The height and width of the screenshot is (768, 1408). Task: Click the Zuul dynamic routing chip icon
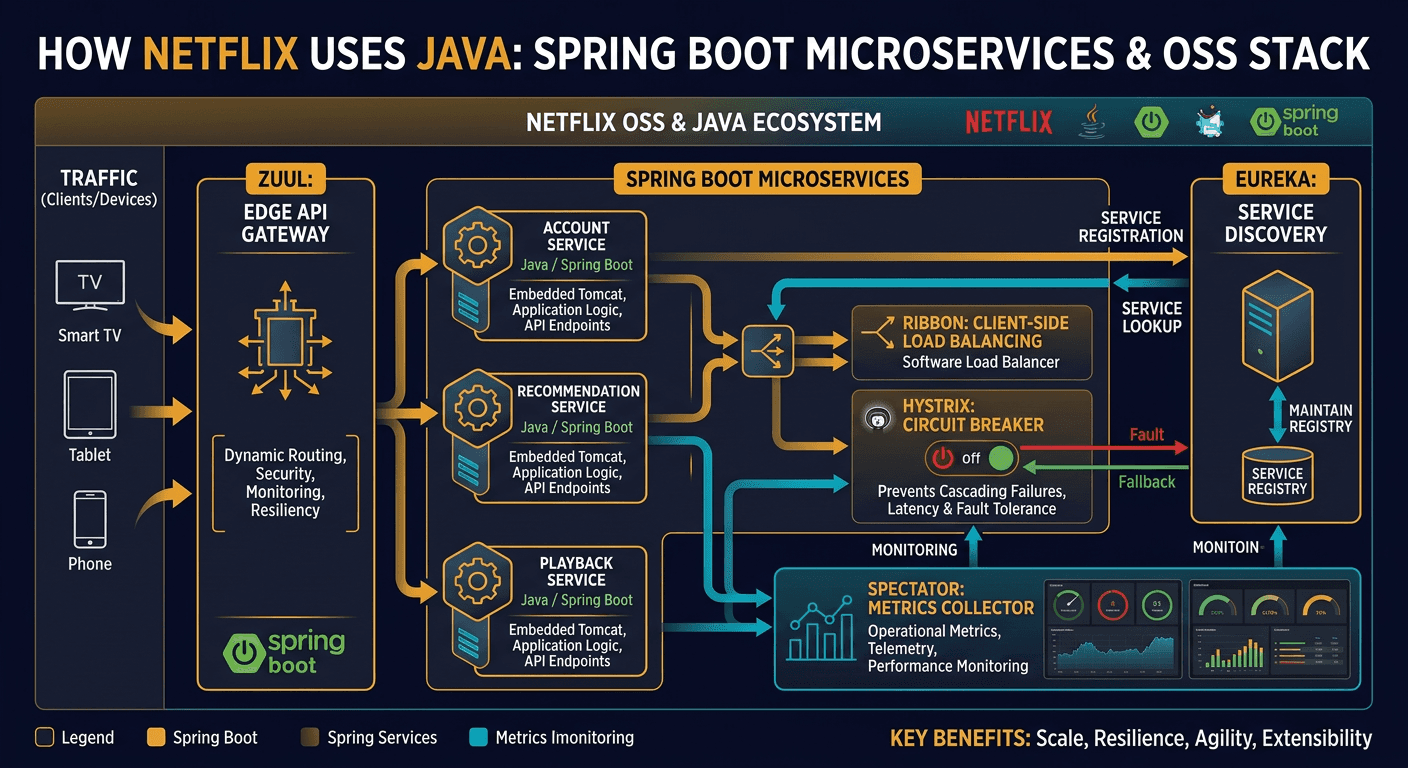[287, 340]
